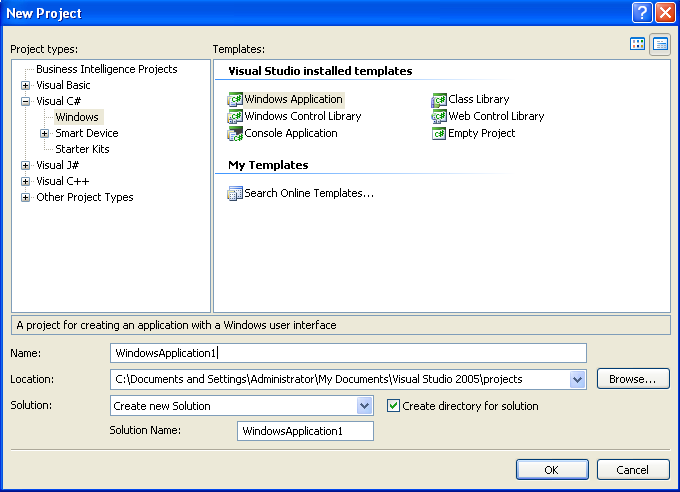Select the Class Library template icon
The image size is (680, 492).
click(x=438, y=100)
